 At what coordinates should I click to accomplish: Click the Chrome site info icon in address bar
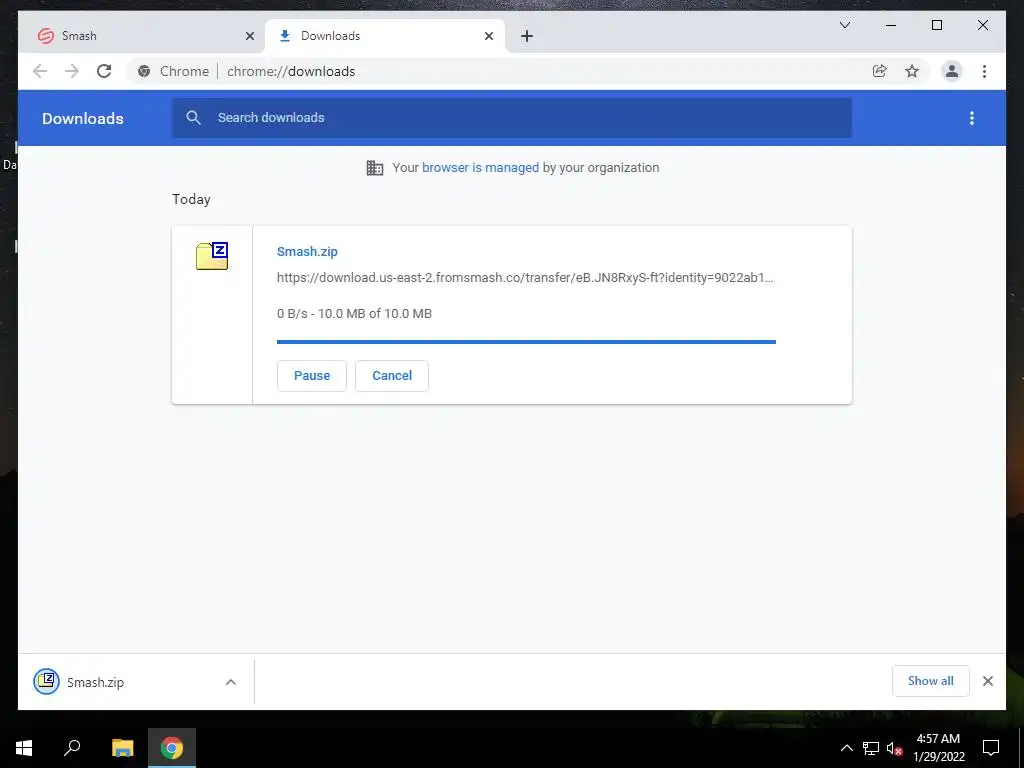click(x=144, y=71)
